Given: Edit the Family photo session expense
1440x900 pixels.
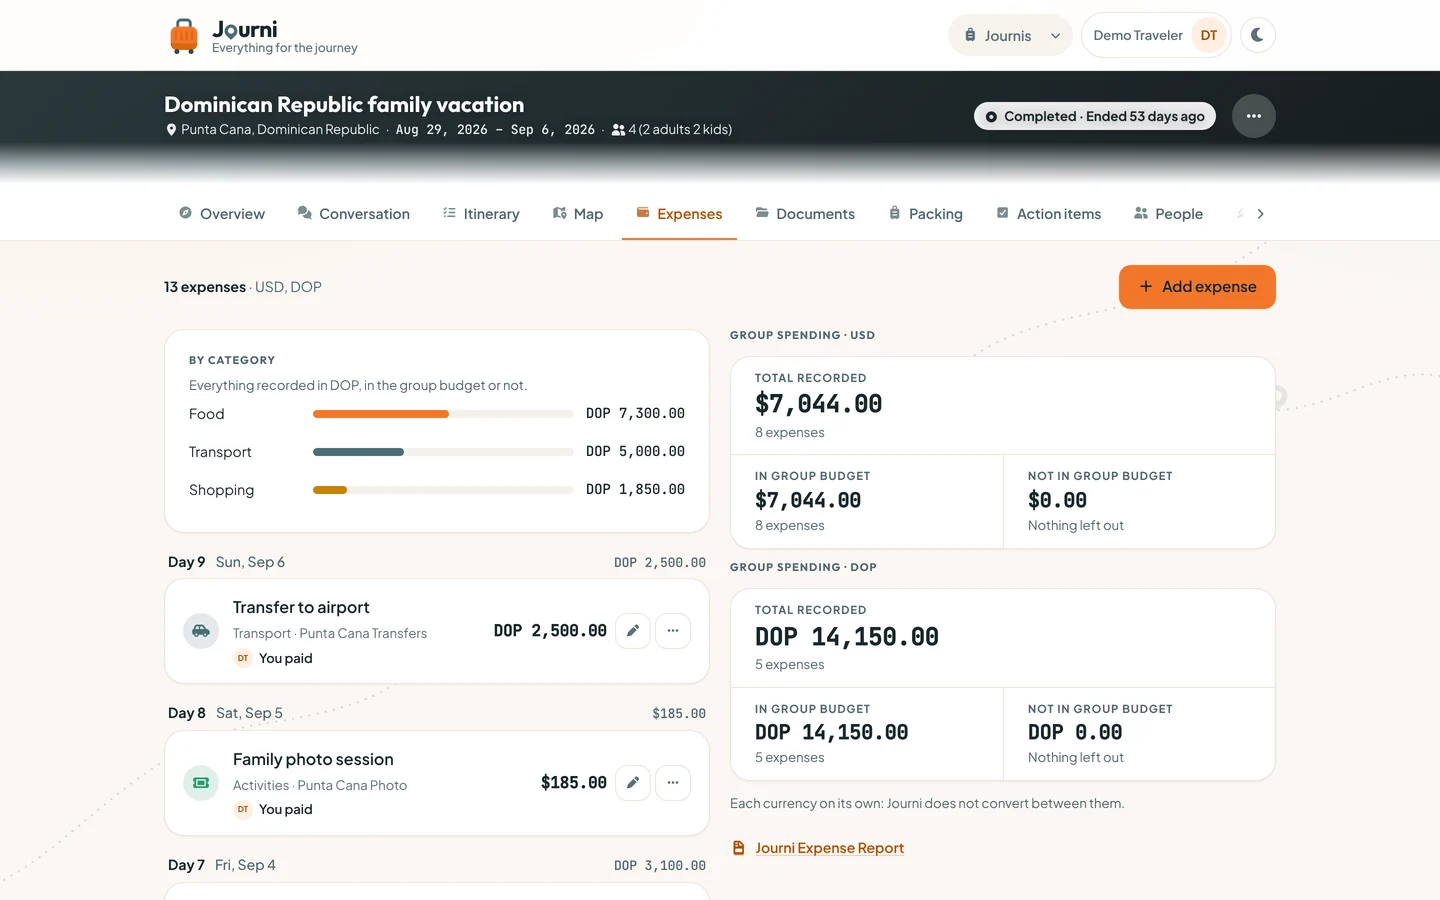Looking at the screenshot, I should point(633,783).
